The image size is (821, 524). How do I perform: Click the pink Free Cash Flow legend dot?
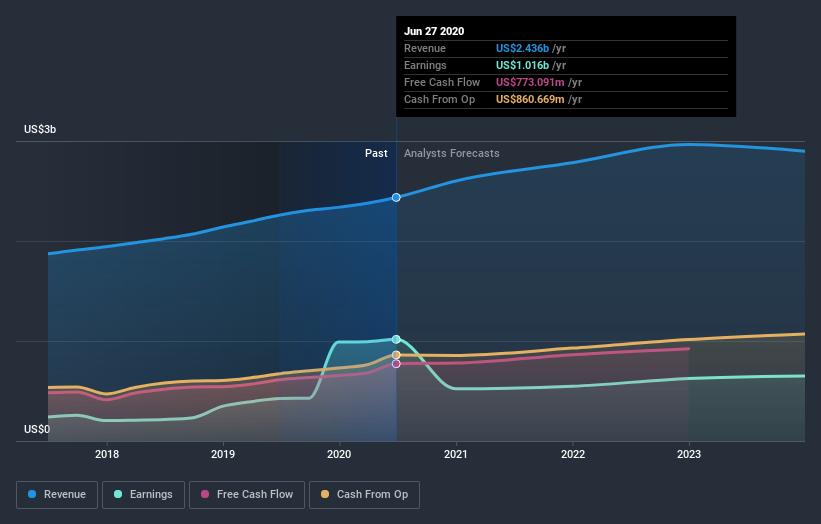click(x=205, y=494)
